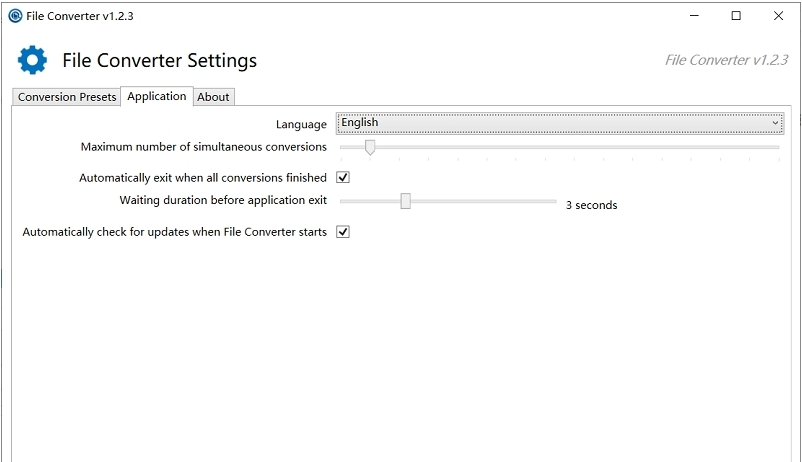Screen dimensions: 802x462
Task: Click the waiting duration slider thumb
Action: (x=405, y=201)
